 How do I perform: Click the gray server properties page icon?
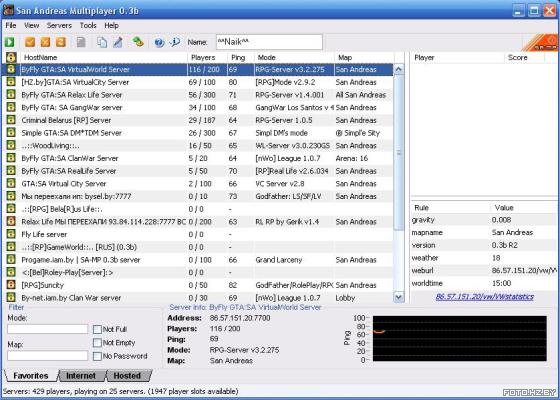pos(81,42)
